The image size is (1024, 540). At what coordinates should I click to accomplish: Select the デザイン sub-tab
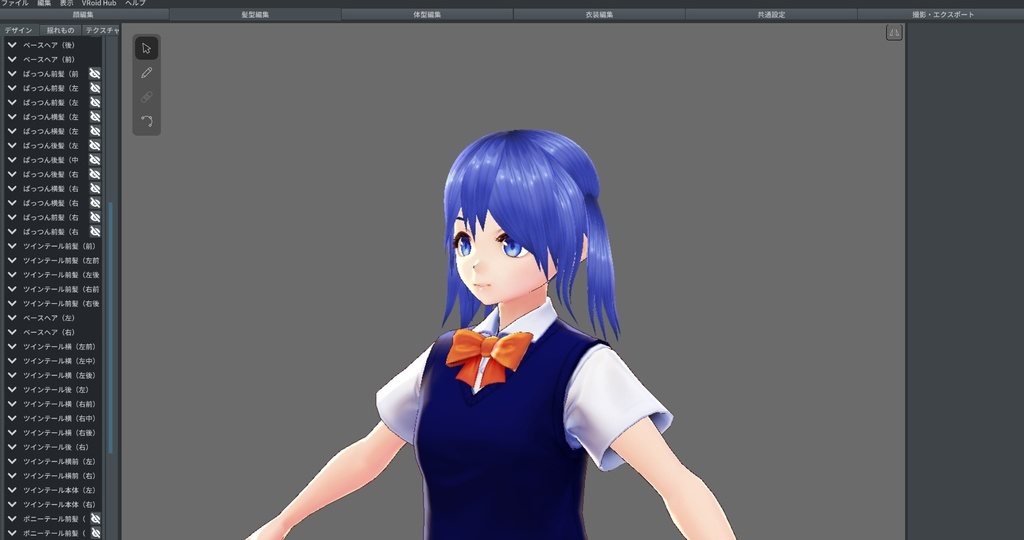point(19,30)
